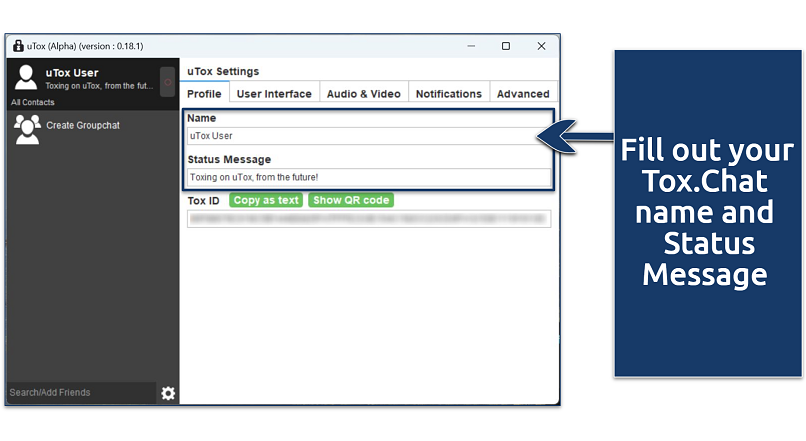Open the Advanced settings tab
This screenshot has height=441, width=806.
pos(523,94)
